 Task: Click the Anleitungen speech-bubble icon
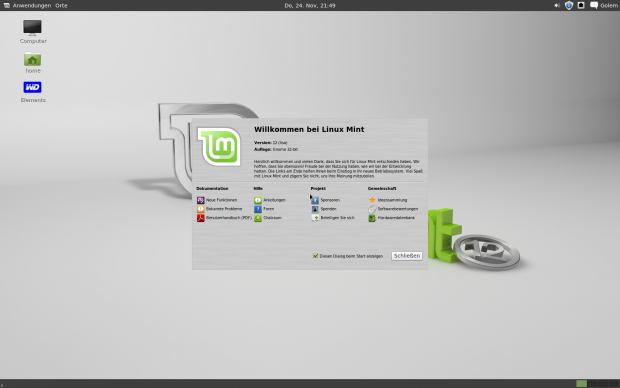pos(258,200)
